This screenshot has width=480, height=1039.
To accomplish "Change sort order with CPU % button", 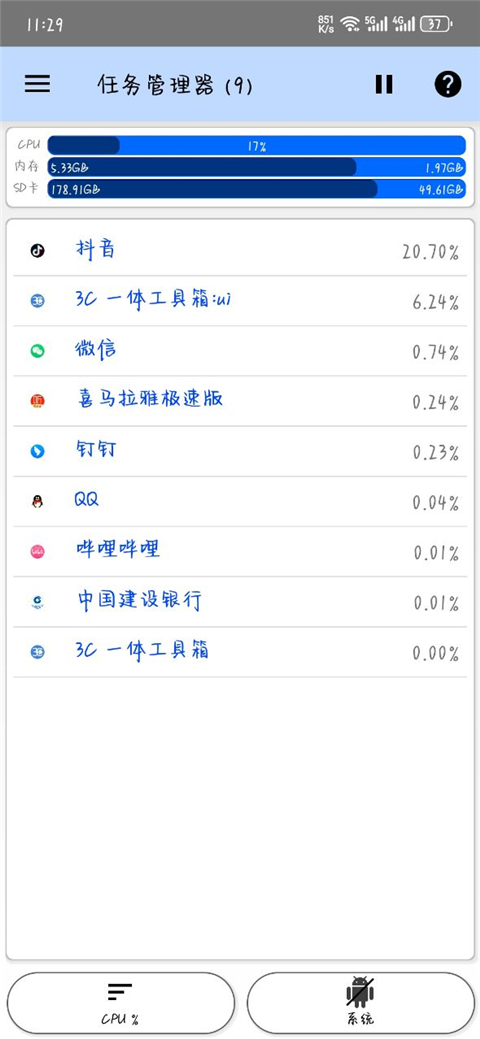I will click(121, 1002).
